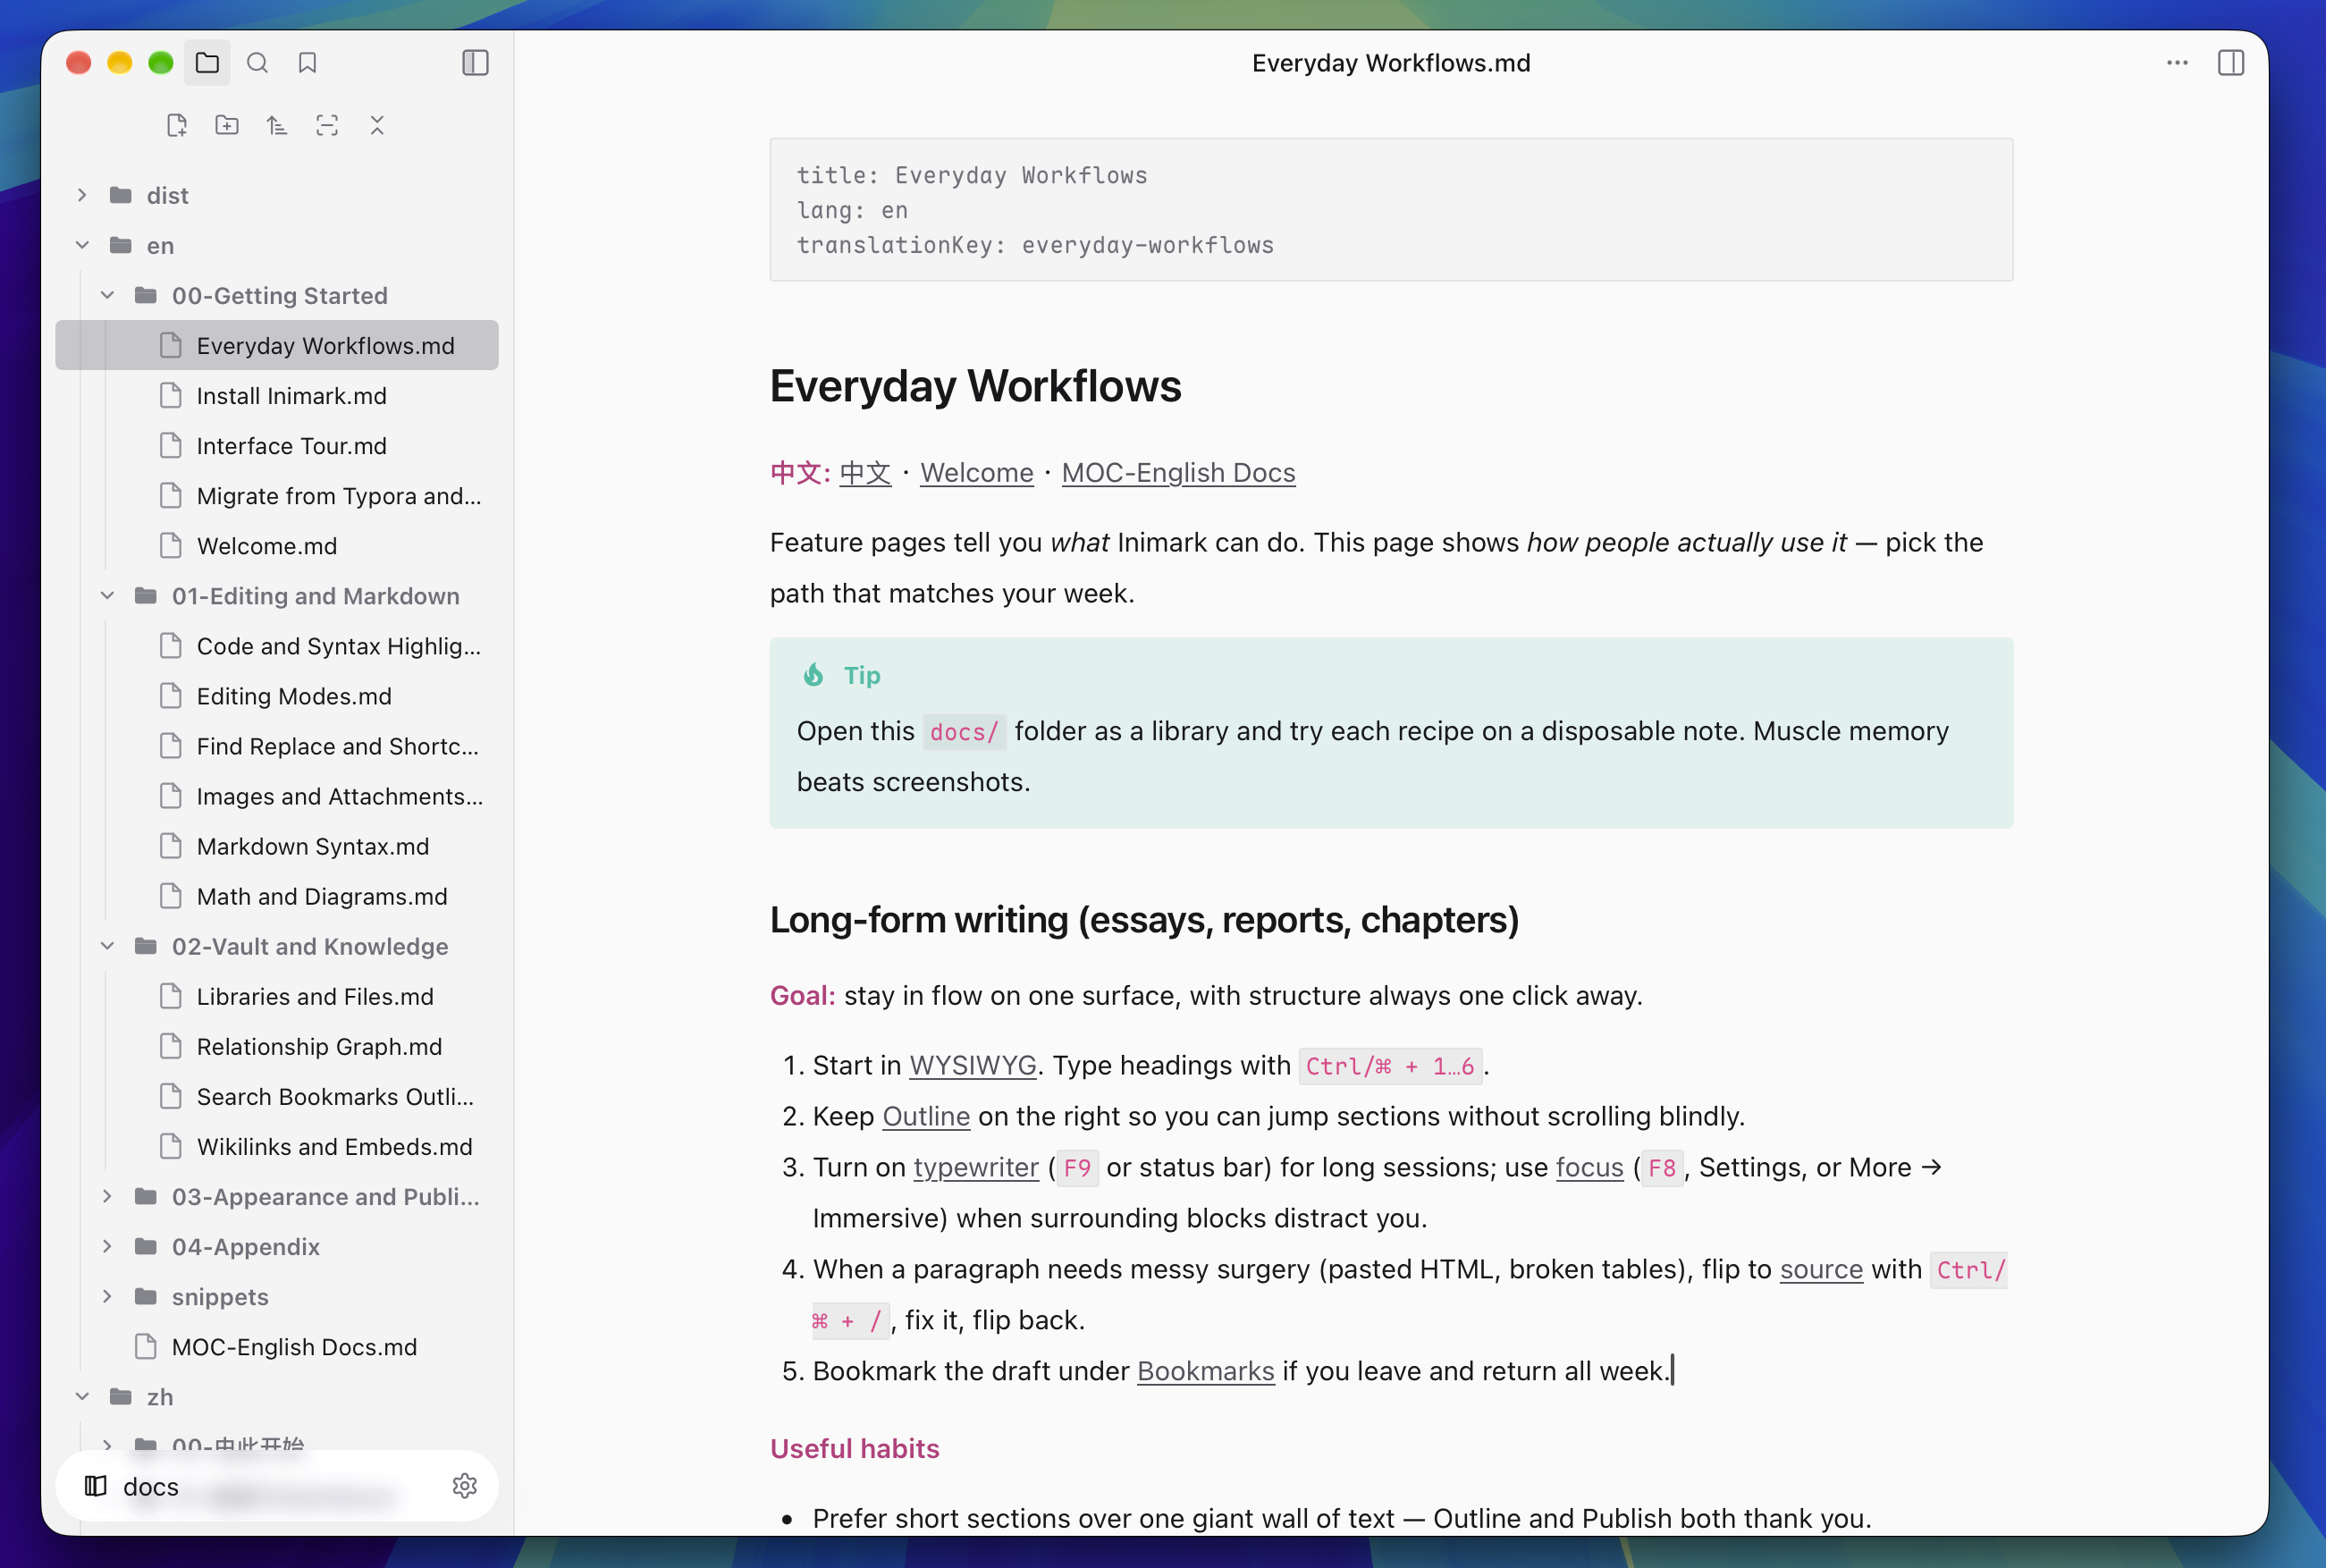Screen dimensions: 2326x1568
Task: Follow the focus link in step 3
Action: 1589,1168
